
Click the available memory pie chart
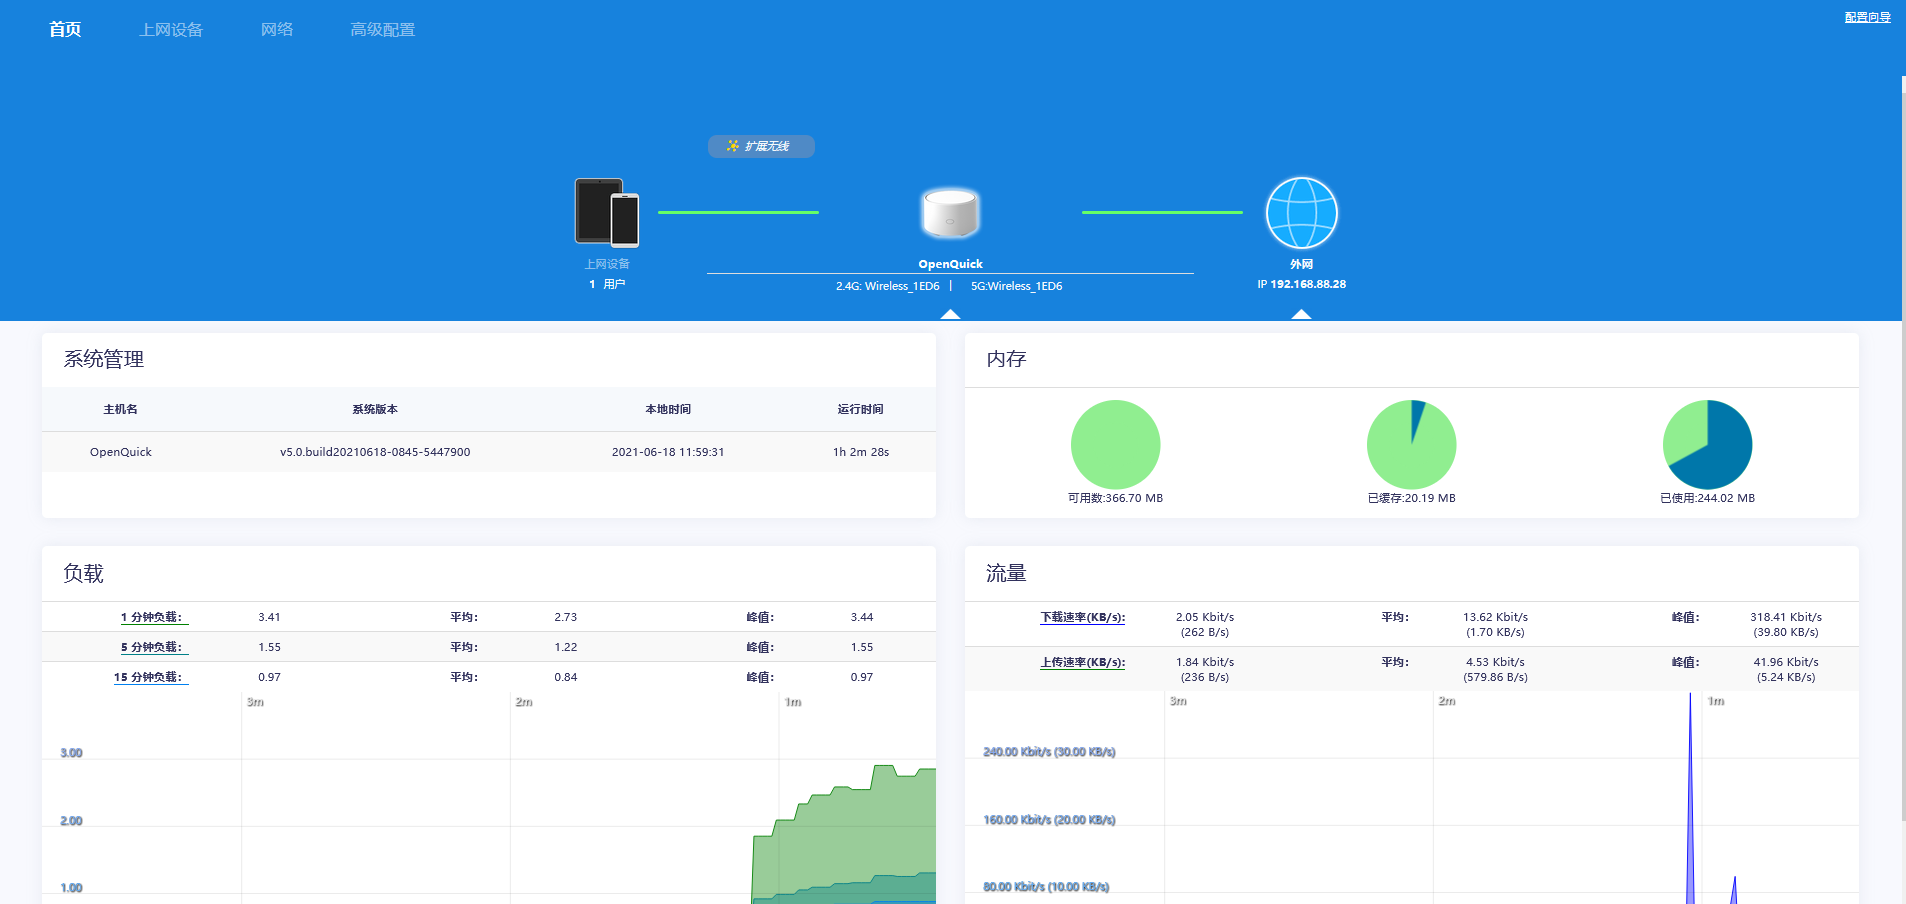1115,445
